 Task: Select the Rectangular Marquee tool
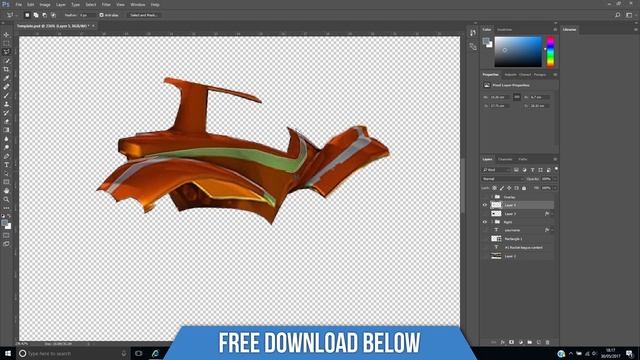(7, 43)
